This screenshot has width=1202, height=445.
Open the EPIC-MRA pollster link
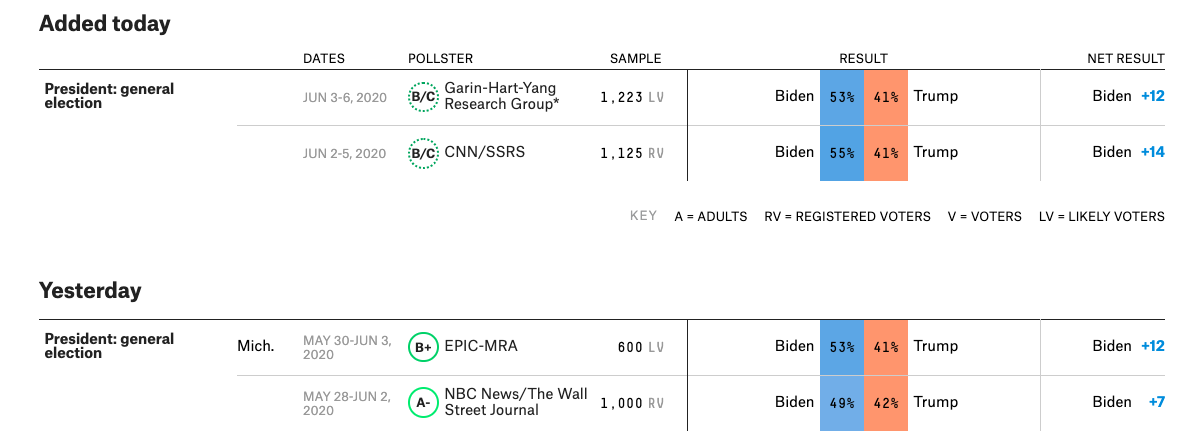tap(481, 346)
